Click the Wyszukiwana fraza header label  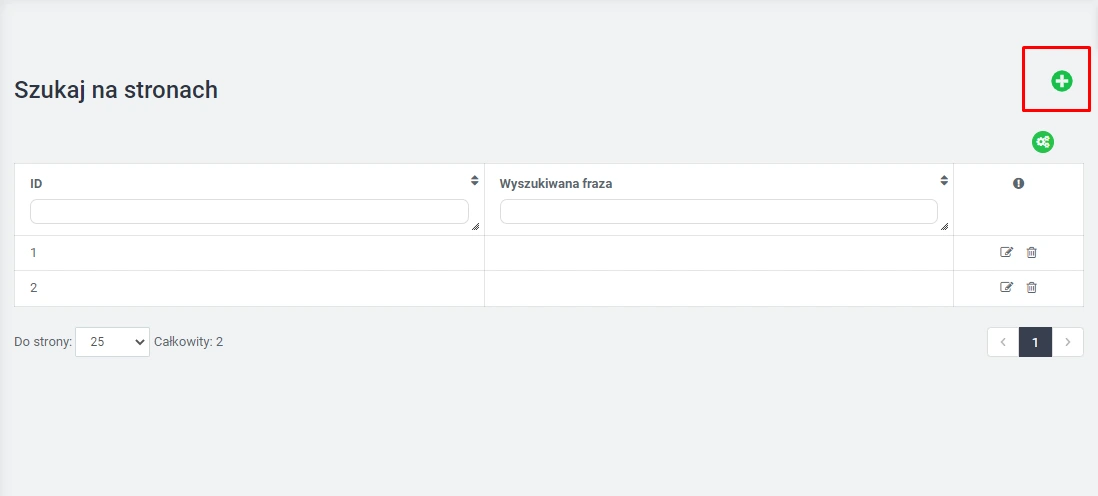(555, 184)
